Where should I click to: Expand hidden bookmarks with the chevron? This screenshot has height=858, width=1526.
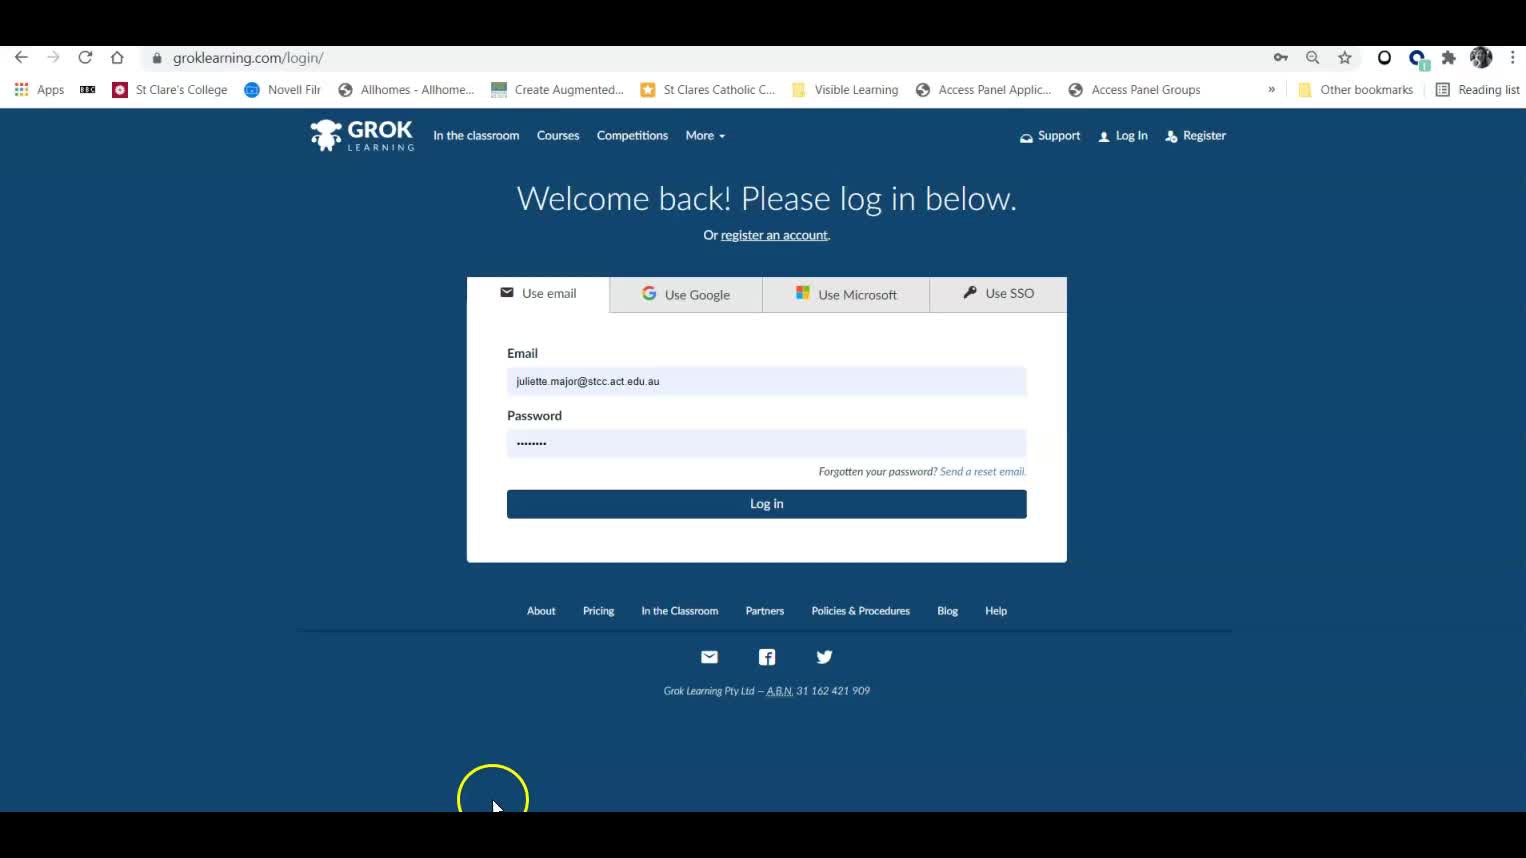1270,89
